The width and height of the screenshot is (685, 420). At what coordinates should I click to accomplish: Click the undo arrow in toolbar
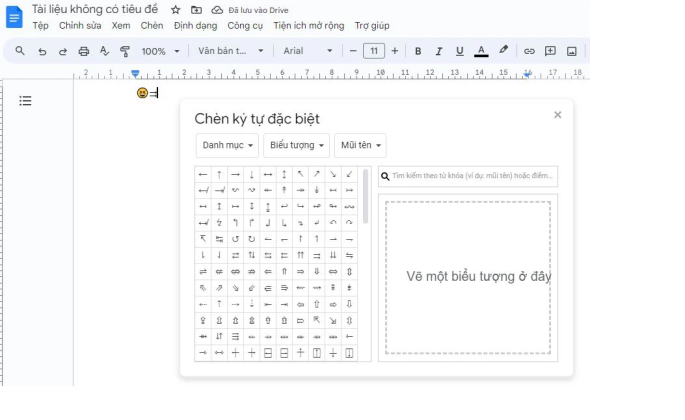click(42, 51)
